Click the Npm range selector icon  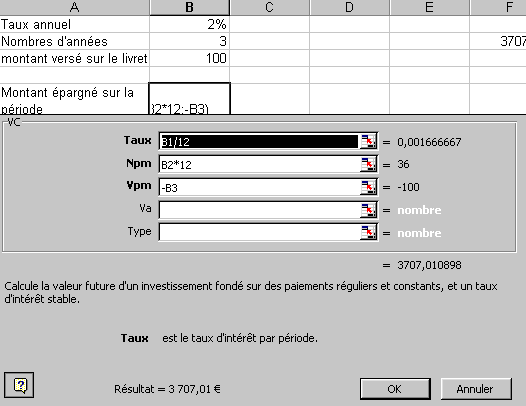[x=368, y=164]
